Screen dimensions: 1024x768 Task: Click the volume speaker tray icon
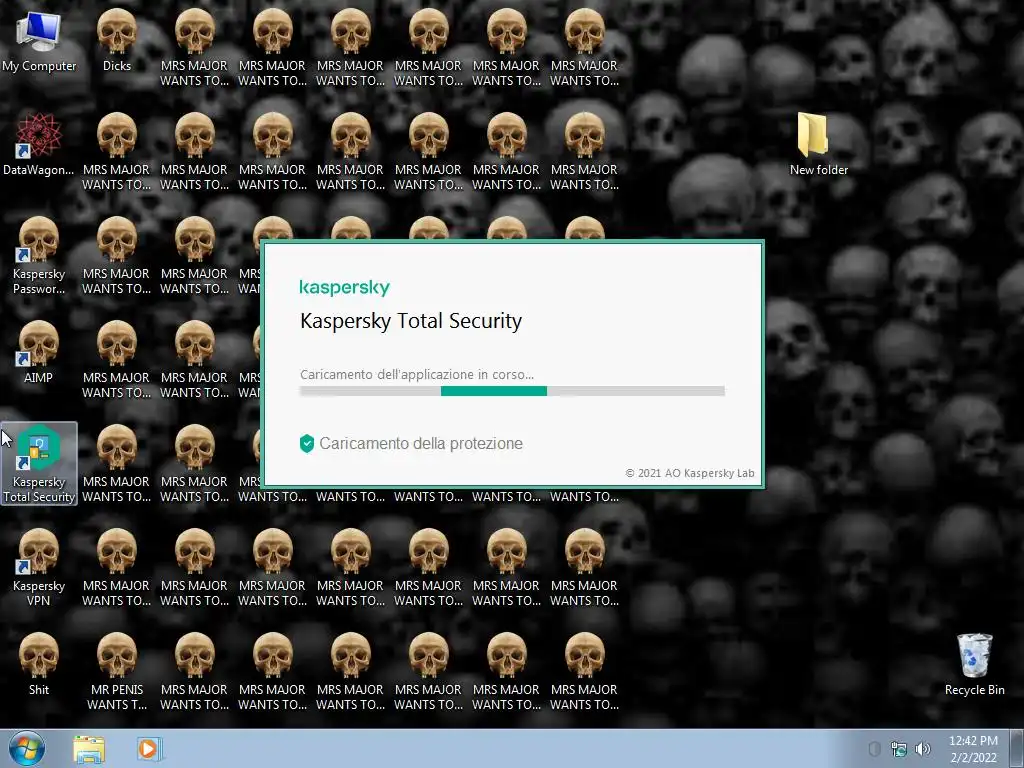point(922,749)
